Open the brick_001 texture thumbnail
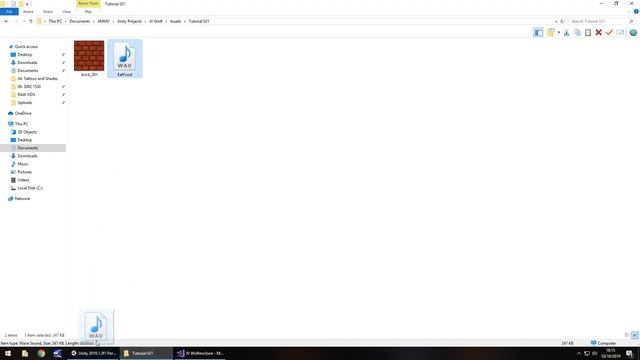Screen dimensions: 640x360 pos(89,56)
